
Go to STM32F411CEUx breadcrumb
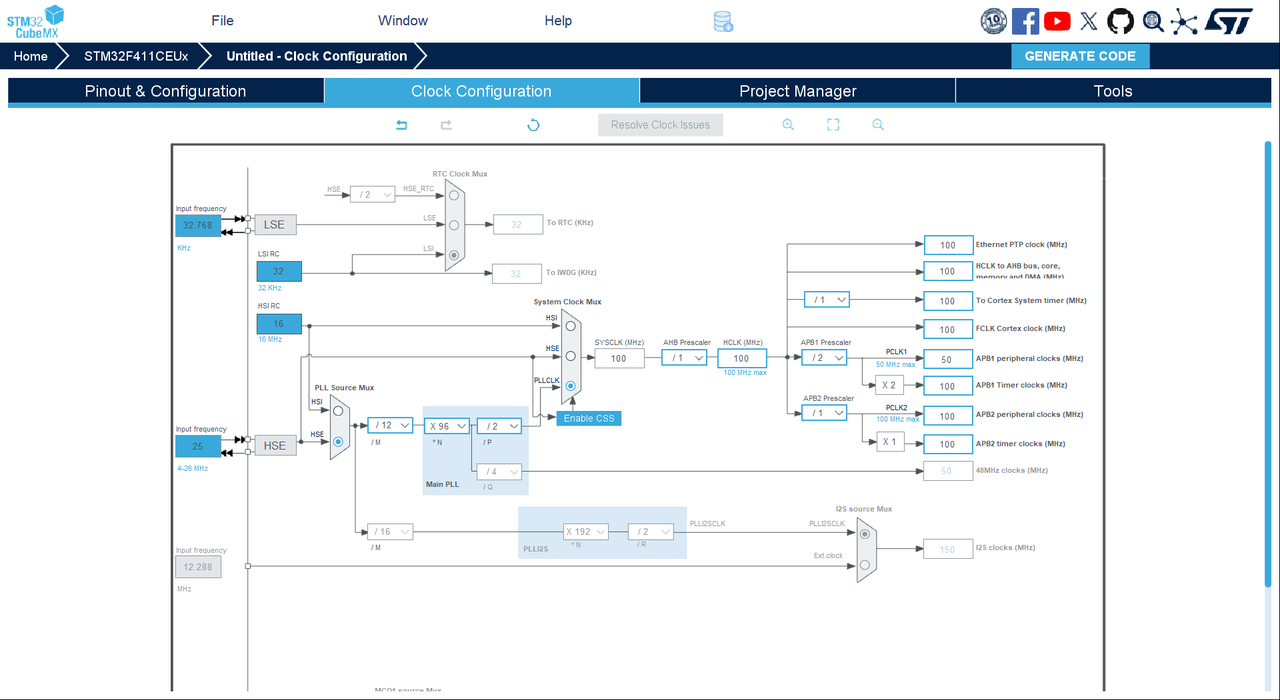click(136, 56)
